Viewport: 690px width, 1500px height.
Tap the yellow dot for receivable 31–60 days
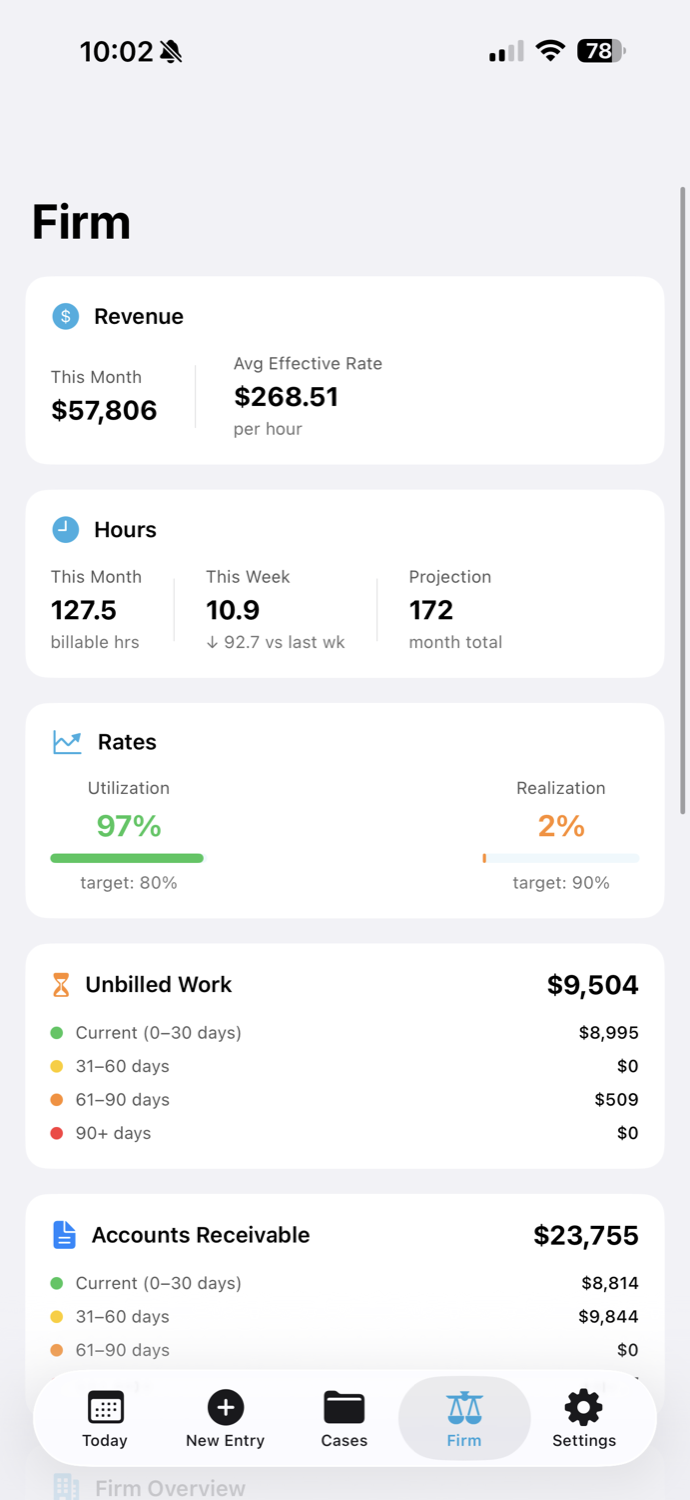point(56,1317)
